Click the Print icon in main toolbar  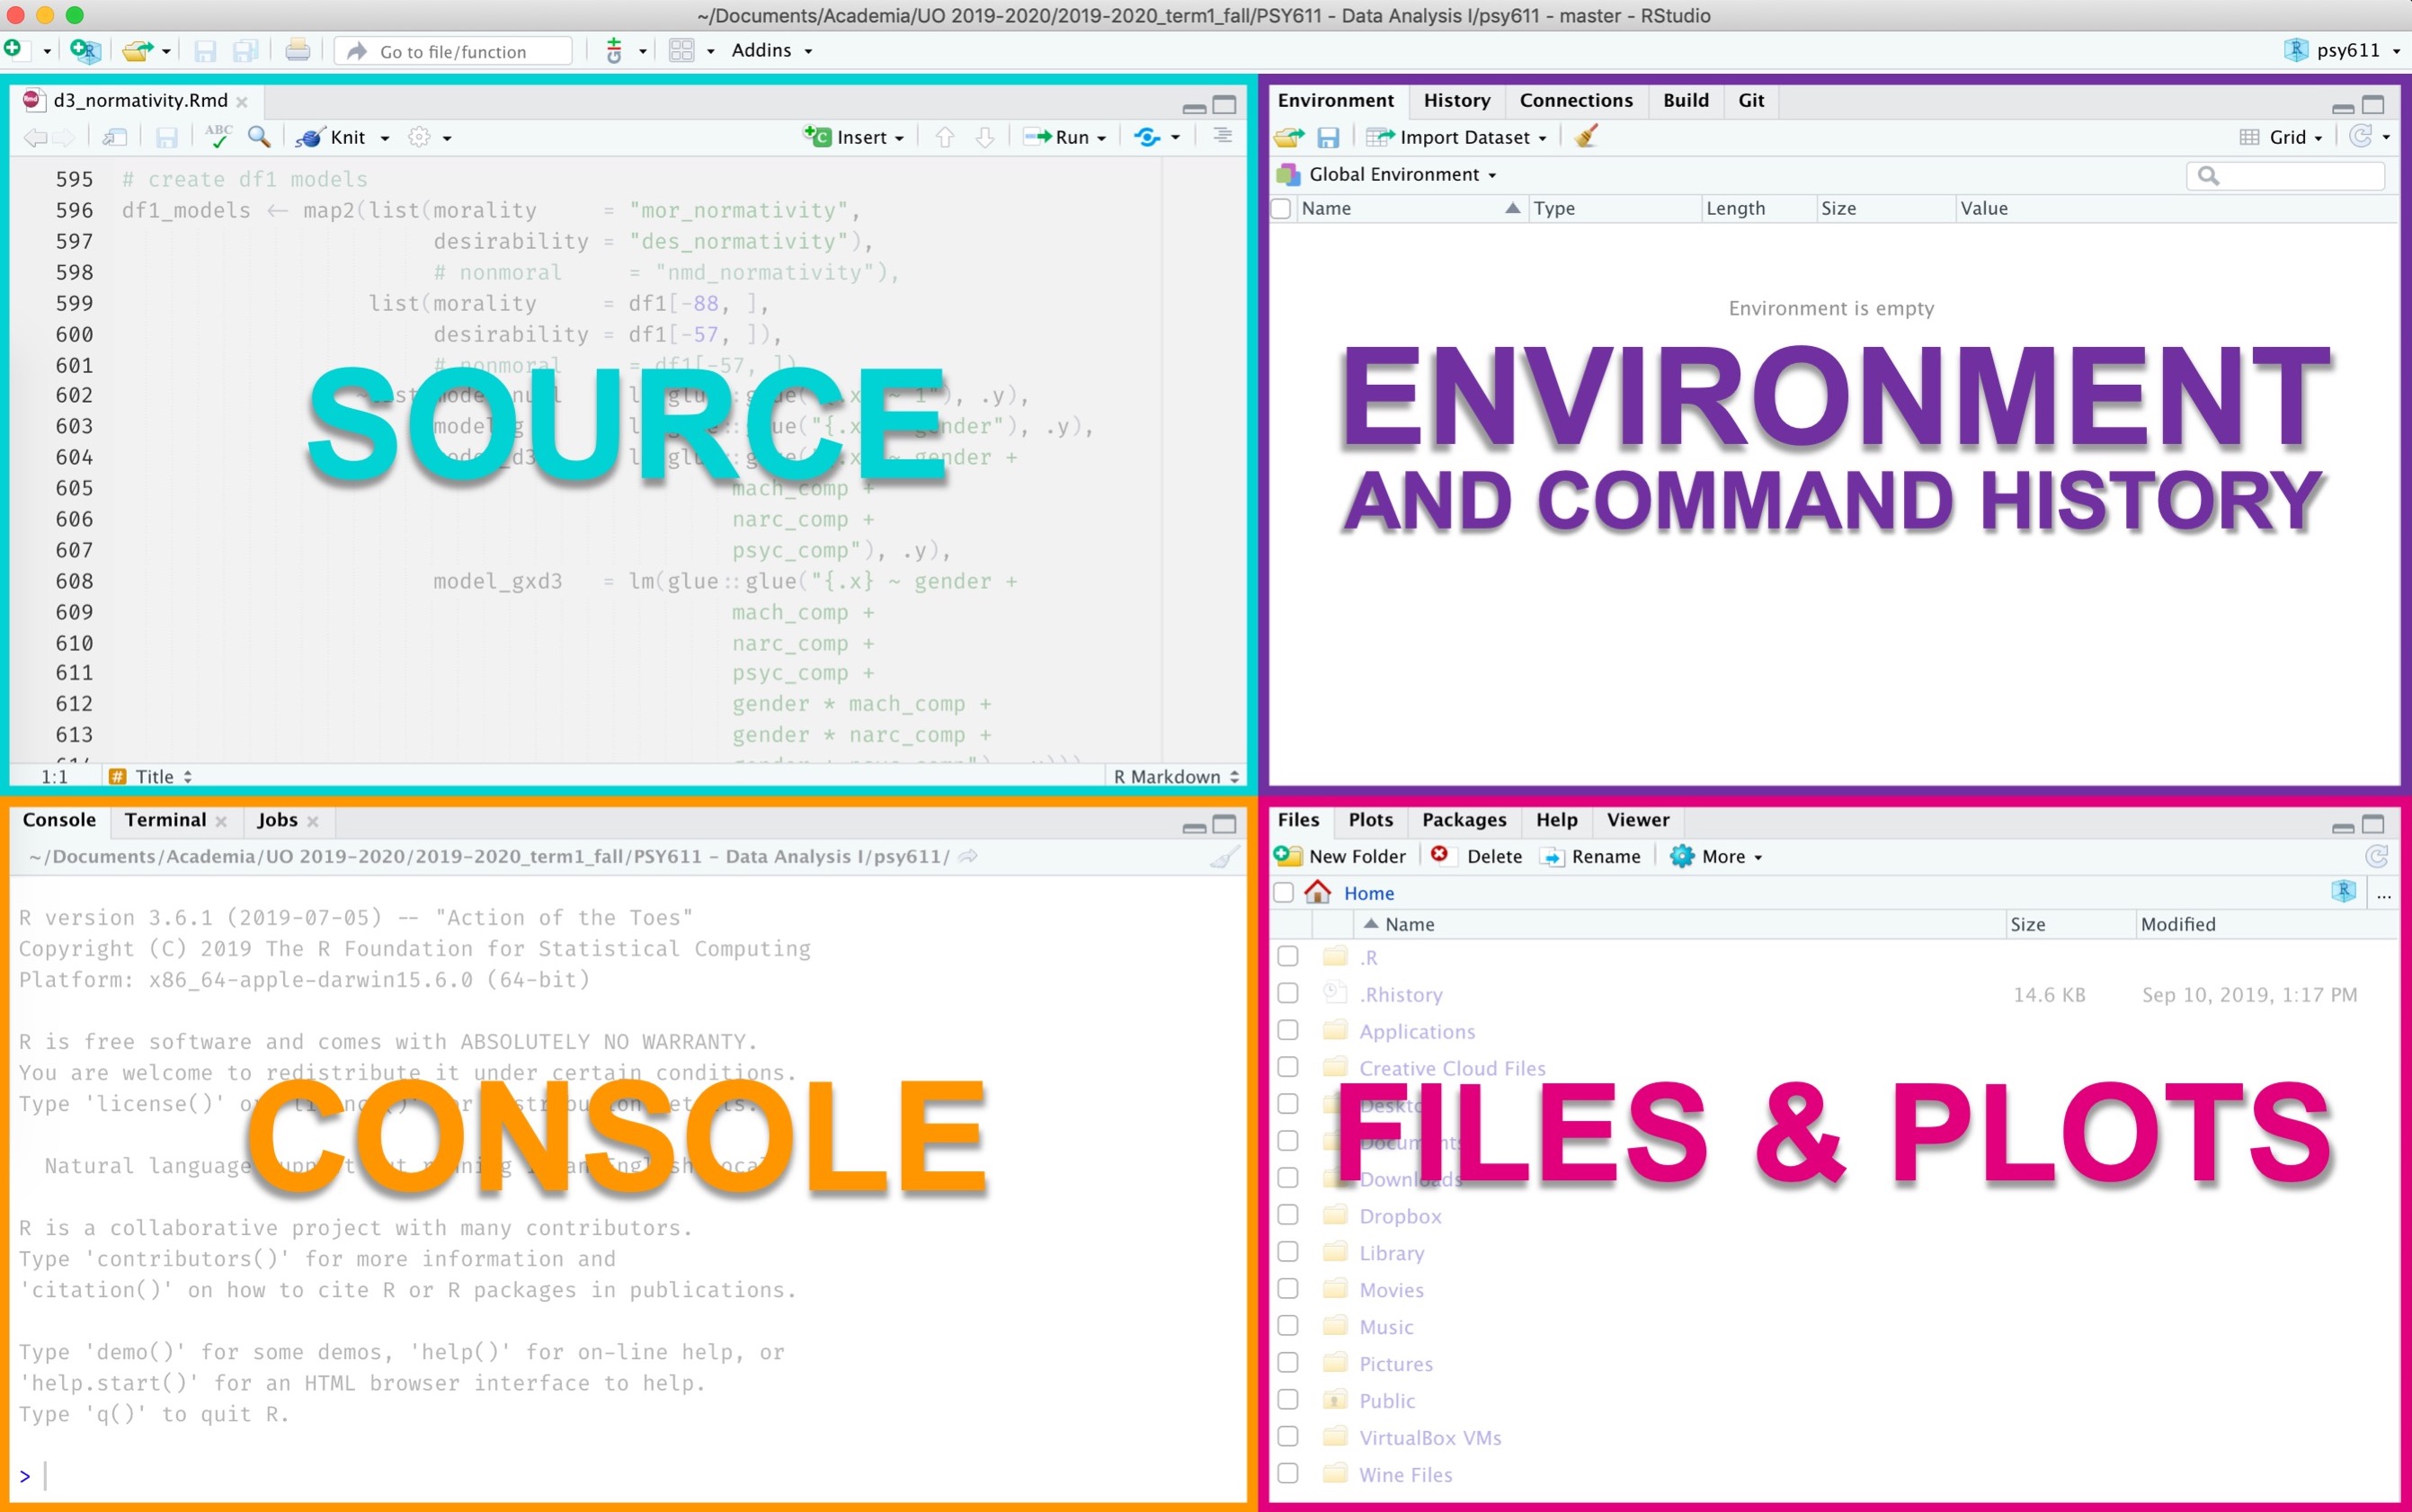(x=297, y=50)
